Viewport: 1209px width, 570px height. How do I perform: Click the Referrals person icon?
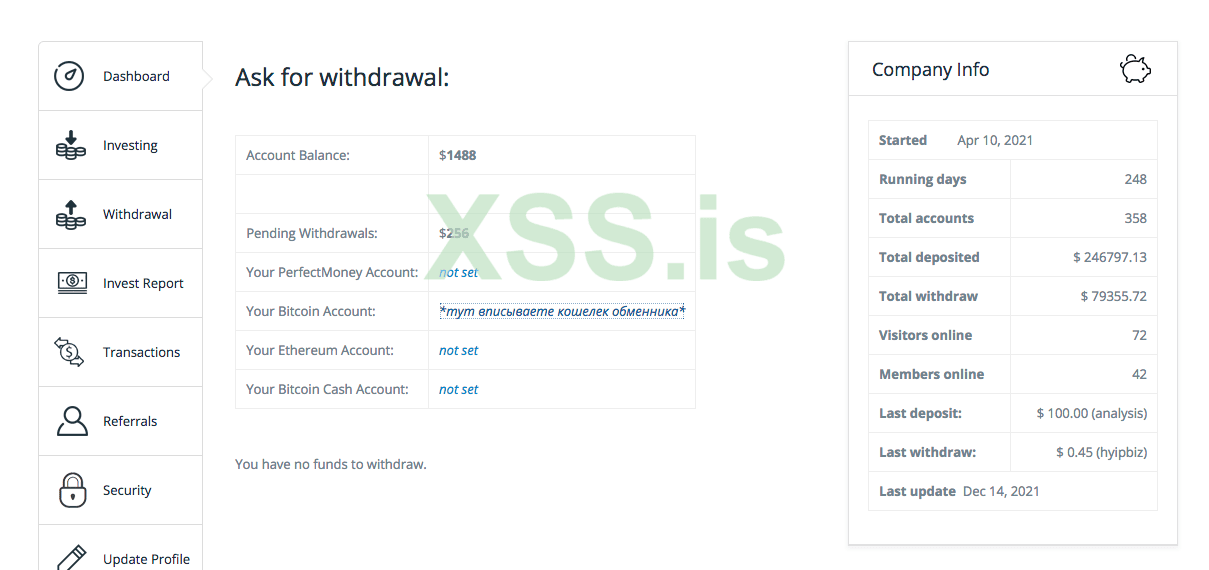coord(71,421)
